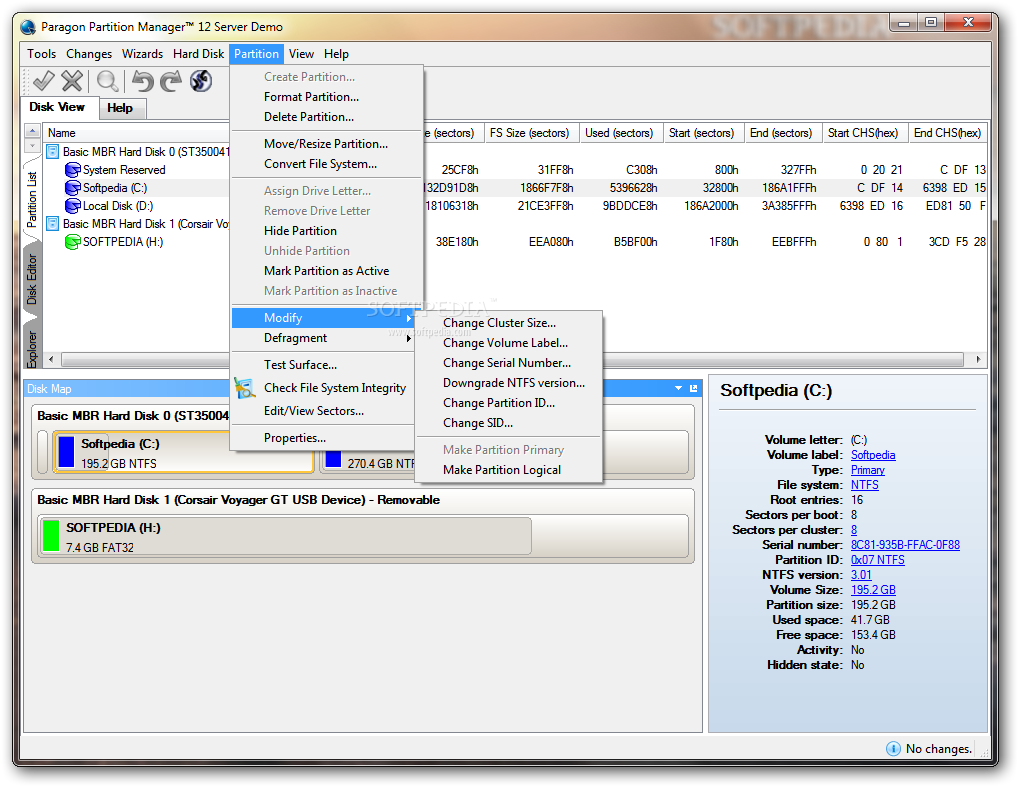Choose Test Surface... menu item
Screen dimensions: 1019x787
[x=323, y=365]
